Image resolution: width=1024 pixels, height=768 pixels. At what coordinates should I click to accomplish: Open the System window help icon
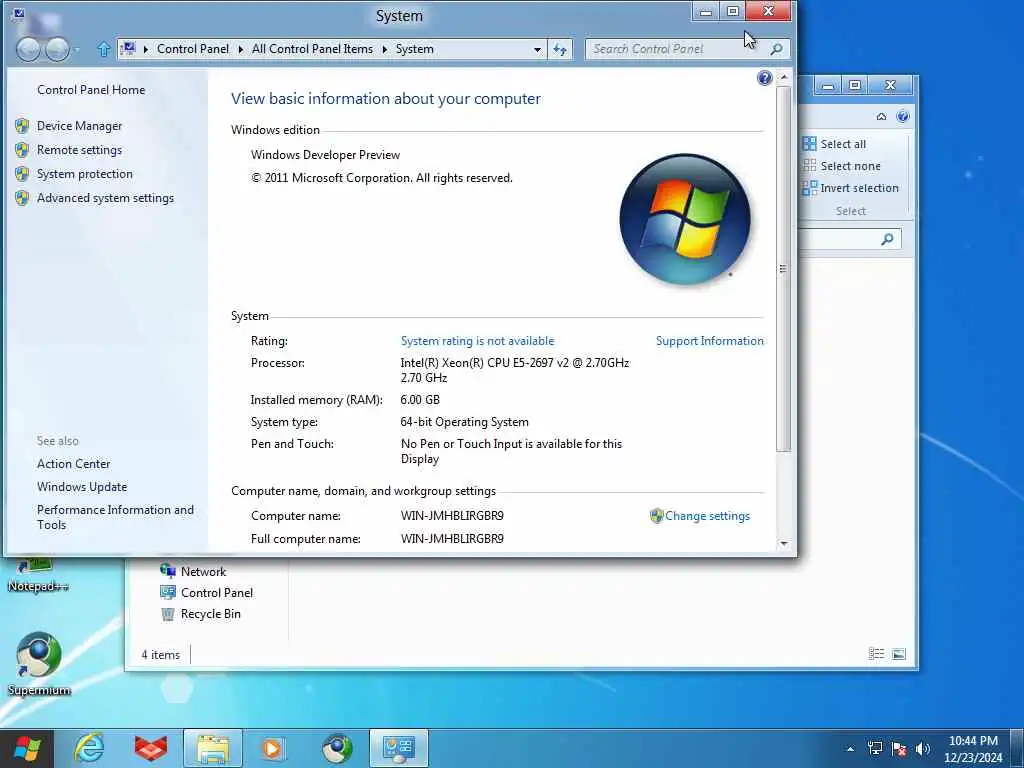pyautogui.click(x=765, y=78)
